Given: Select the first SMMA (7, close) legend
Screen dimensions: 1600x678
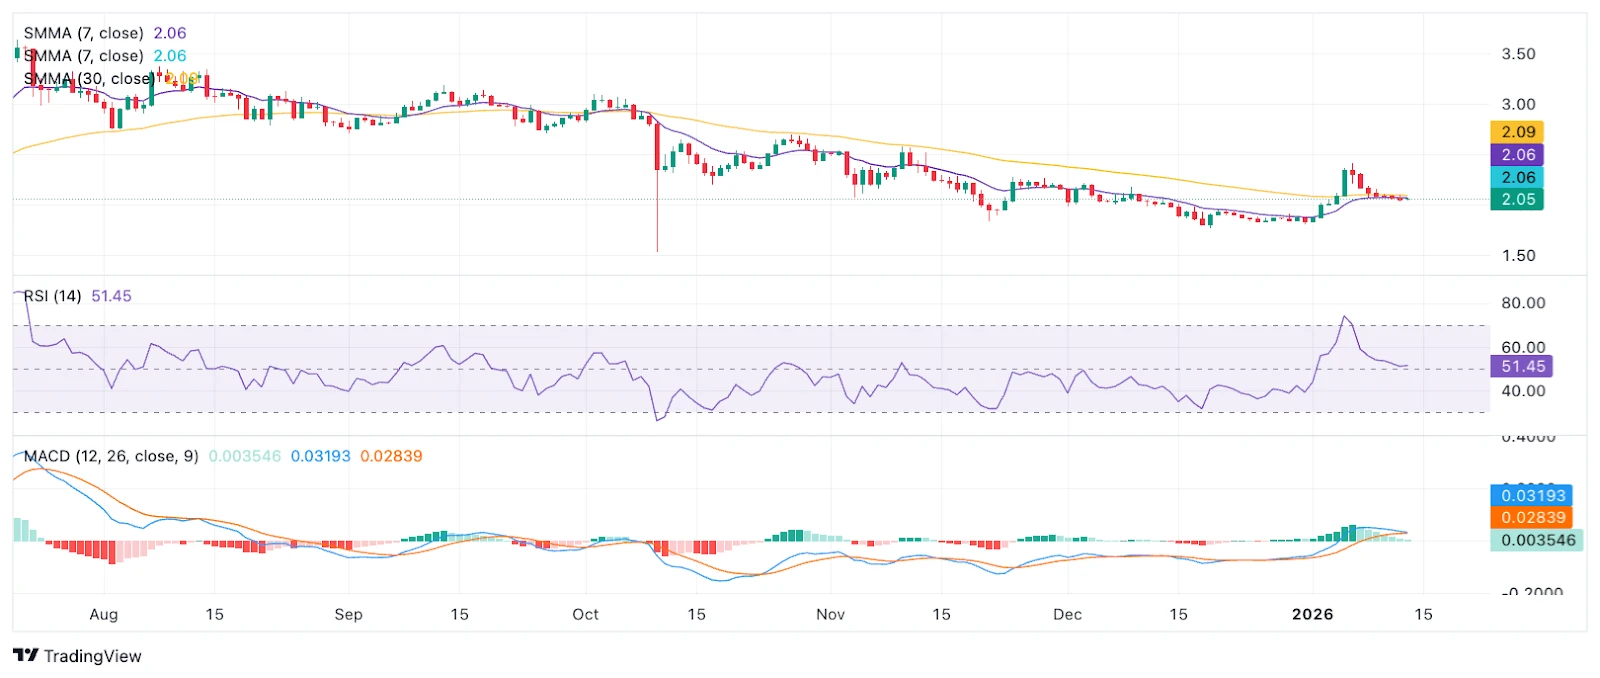Looking at the screenshot, I should pos(83,33).
